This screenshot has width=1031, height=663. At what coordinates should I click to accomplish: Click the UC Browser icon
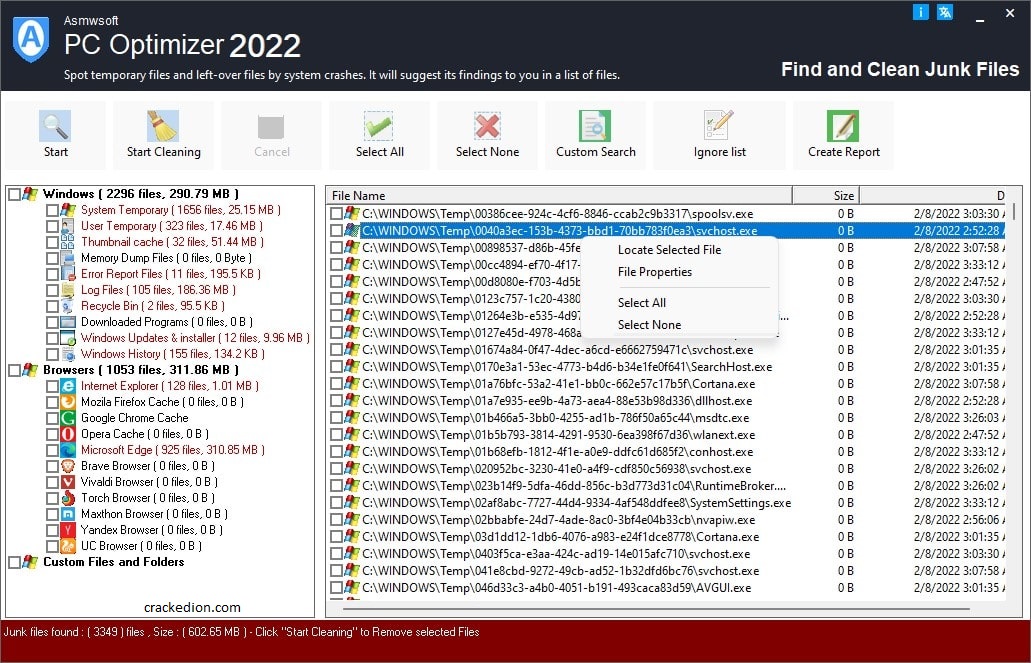tap(68, 546)
